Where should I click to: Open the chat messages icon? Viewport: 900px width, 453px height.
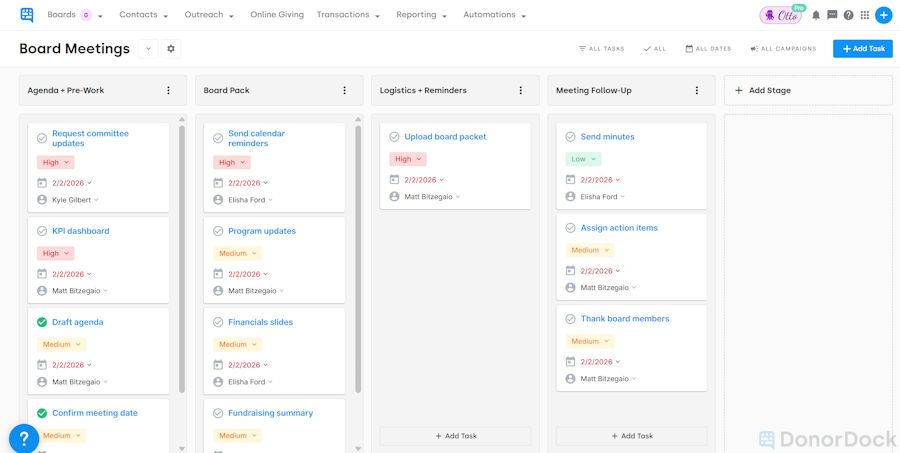(x=832, y=16)
